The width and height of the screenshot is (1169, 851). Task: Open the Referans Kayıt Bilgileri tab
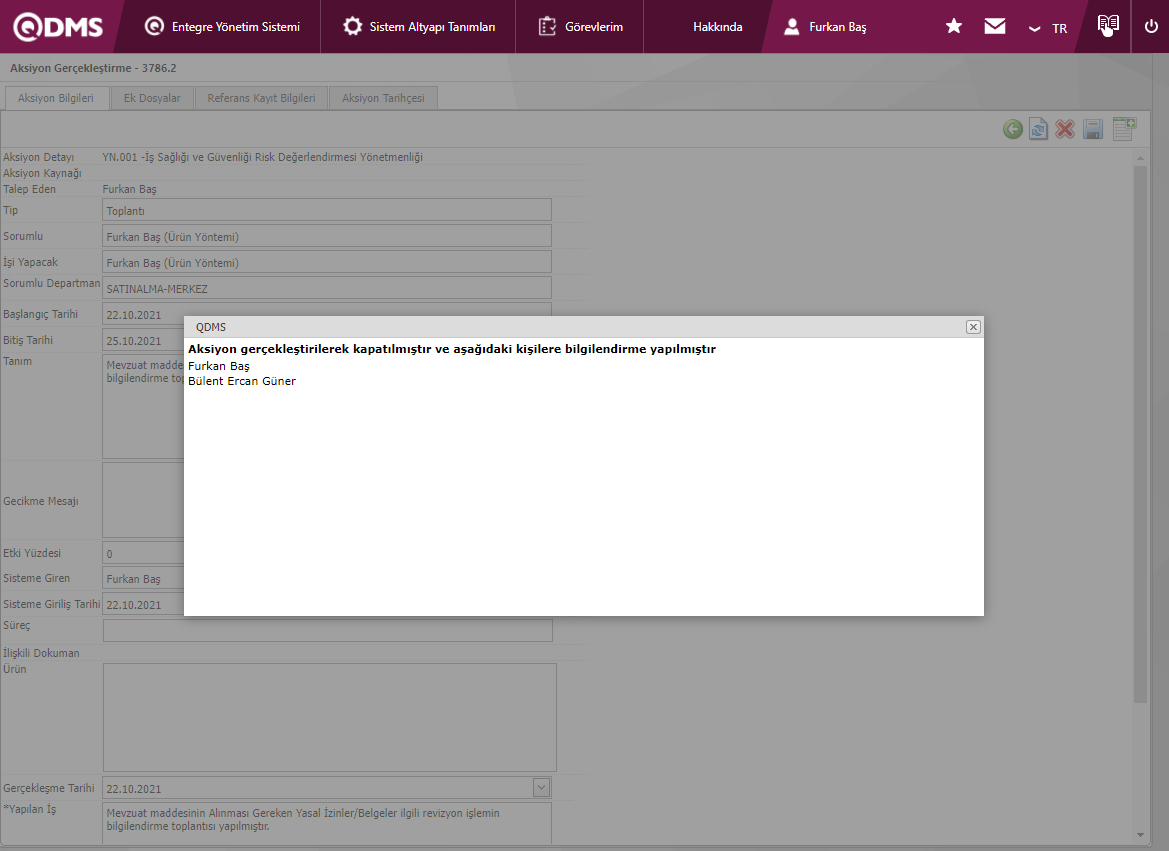261,98
